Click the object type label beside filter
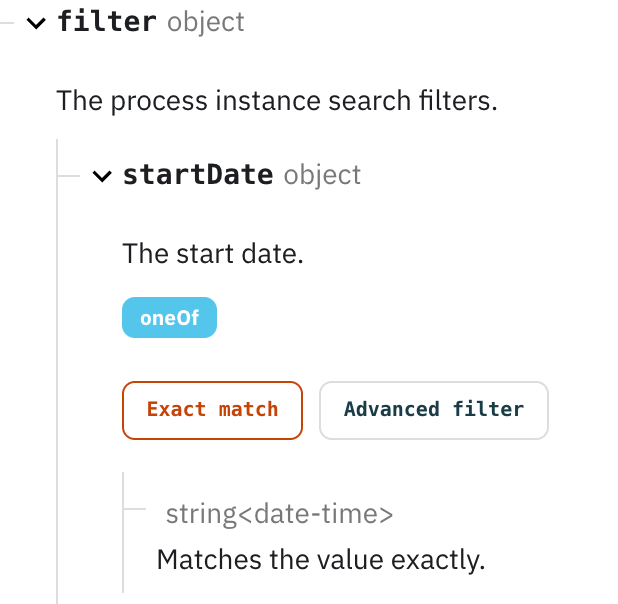Screen dimensions: 618x604 pos(206,22)
